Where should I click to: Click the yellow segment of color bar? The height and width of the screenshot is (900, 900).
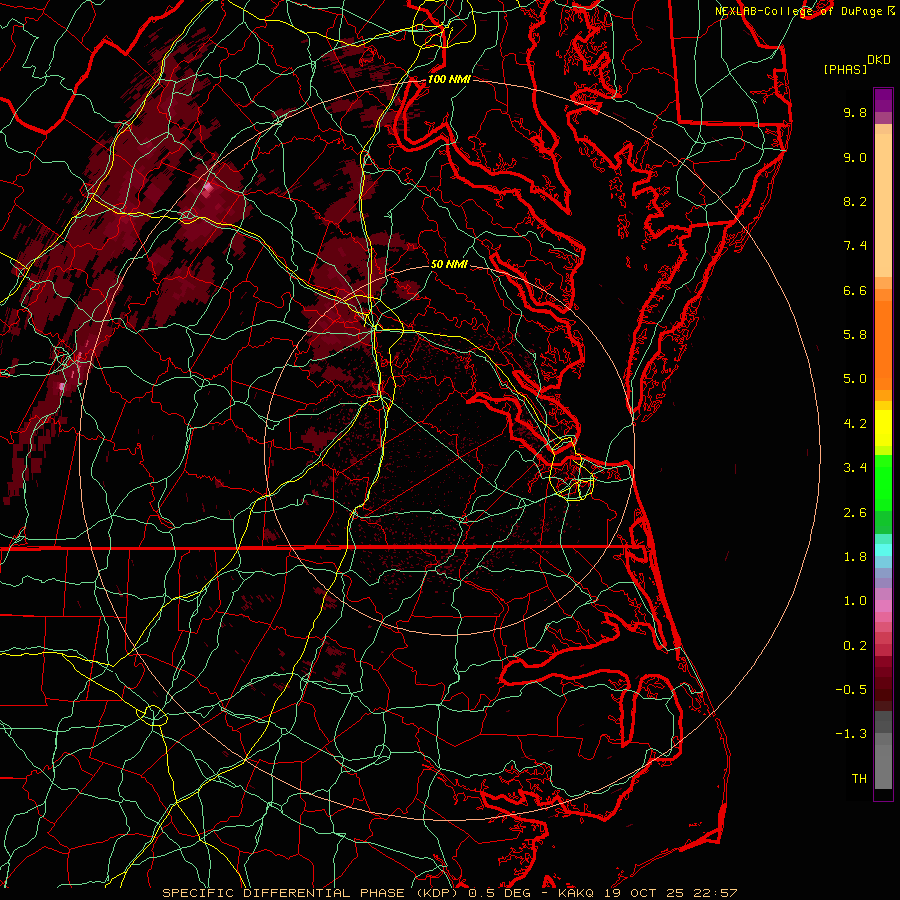(x=883, y=428)
